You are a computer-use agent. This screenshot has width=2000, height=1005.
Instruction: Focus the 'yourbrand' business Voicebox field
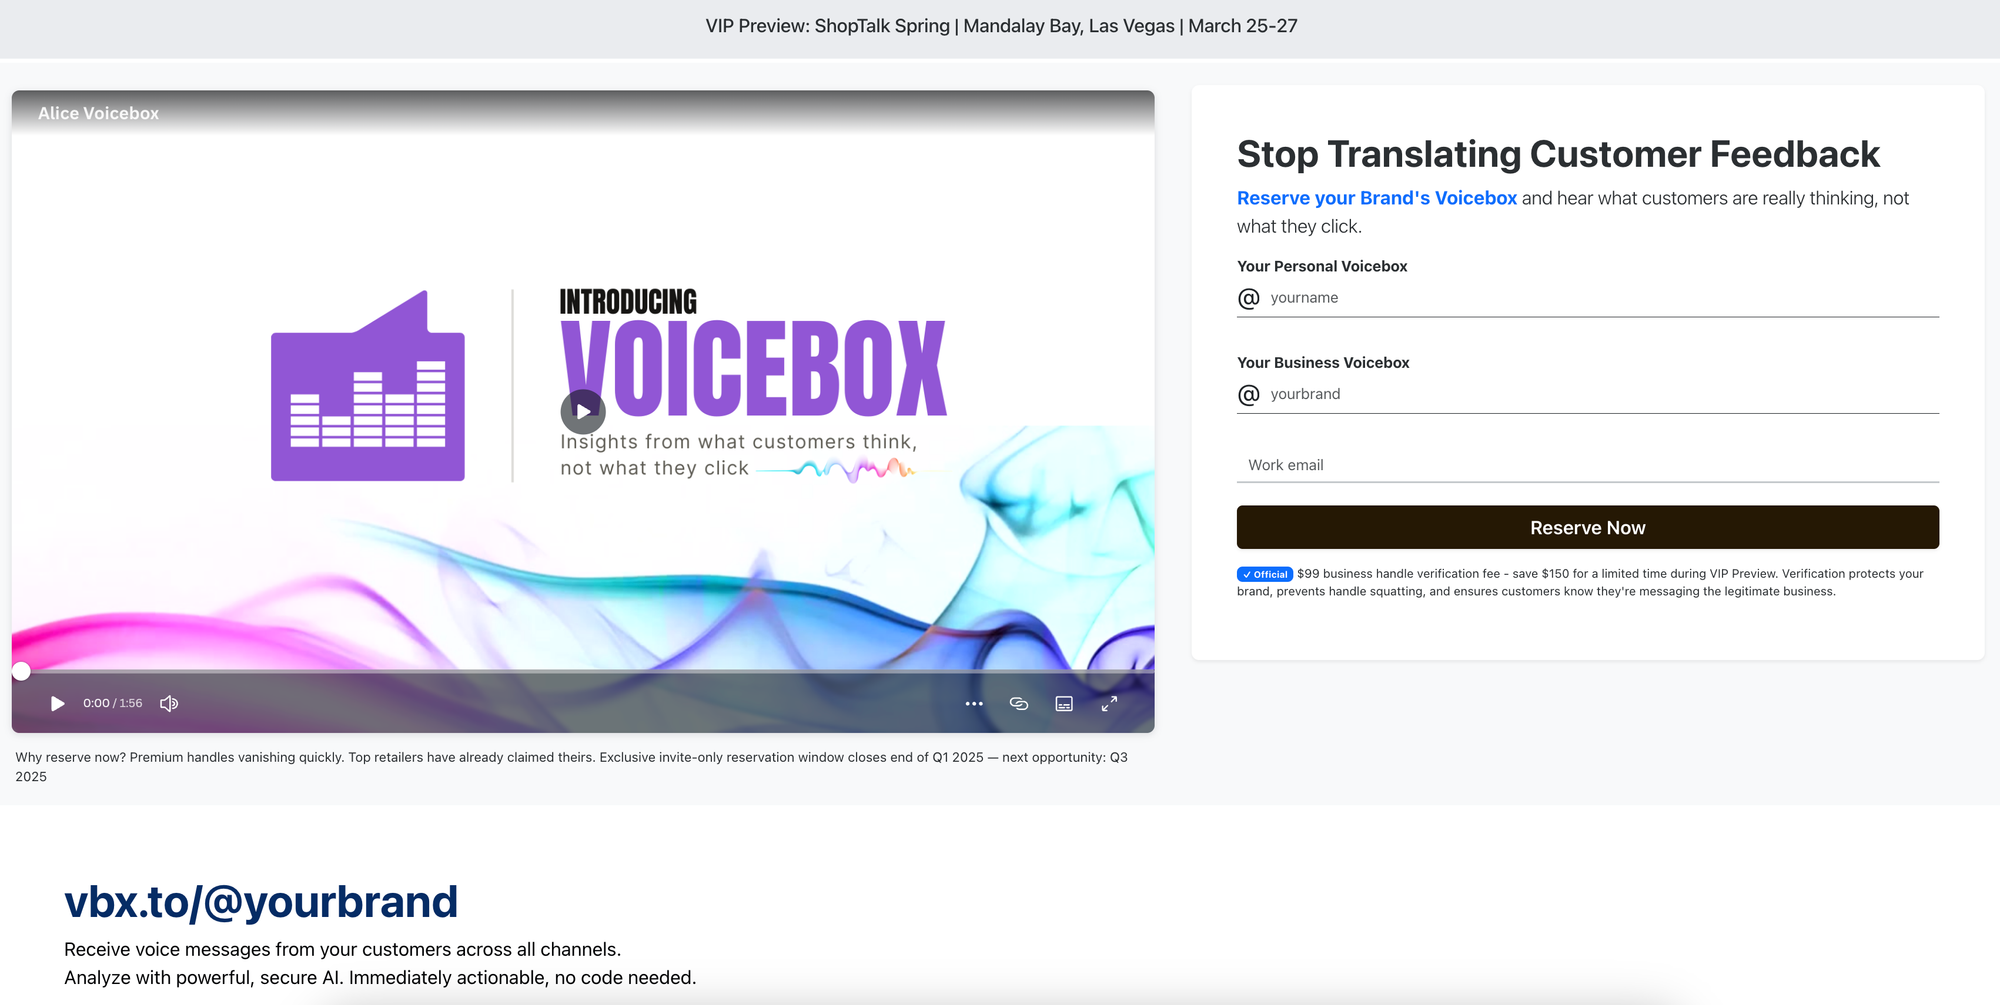1600,394
